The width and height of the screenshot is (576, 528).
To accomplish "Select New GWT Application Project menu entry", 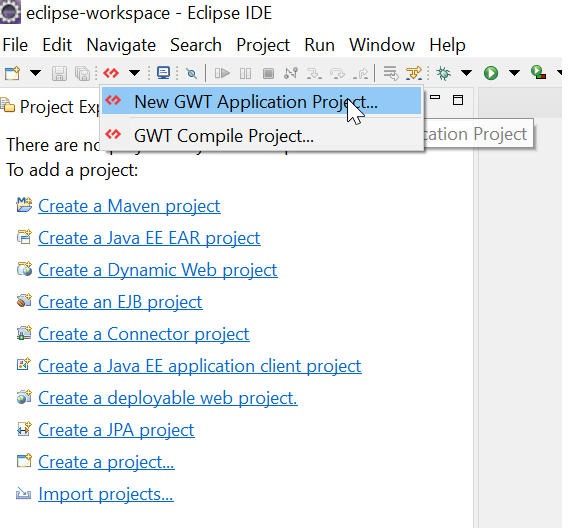I will 262,101.
